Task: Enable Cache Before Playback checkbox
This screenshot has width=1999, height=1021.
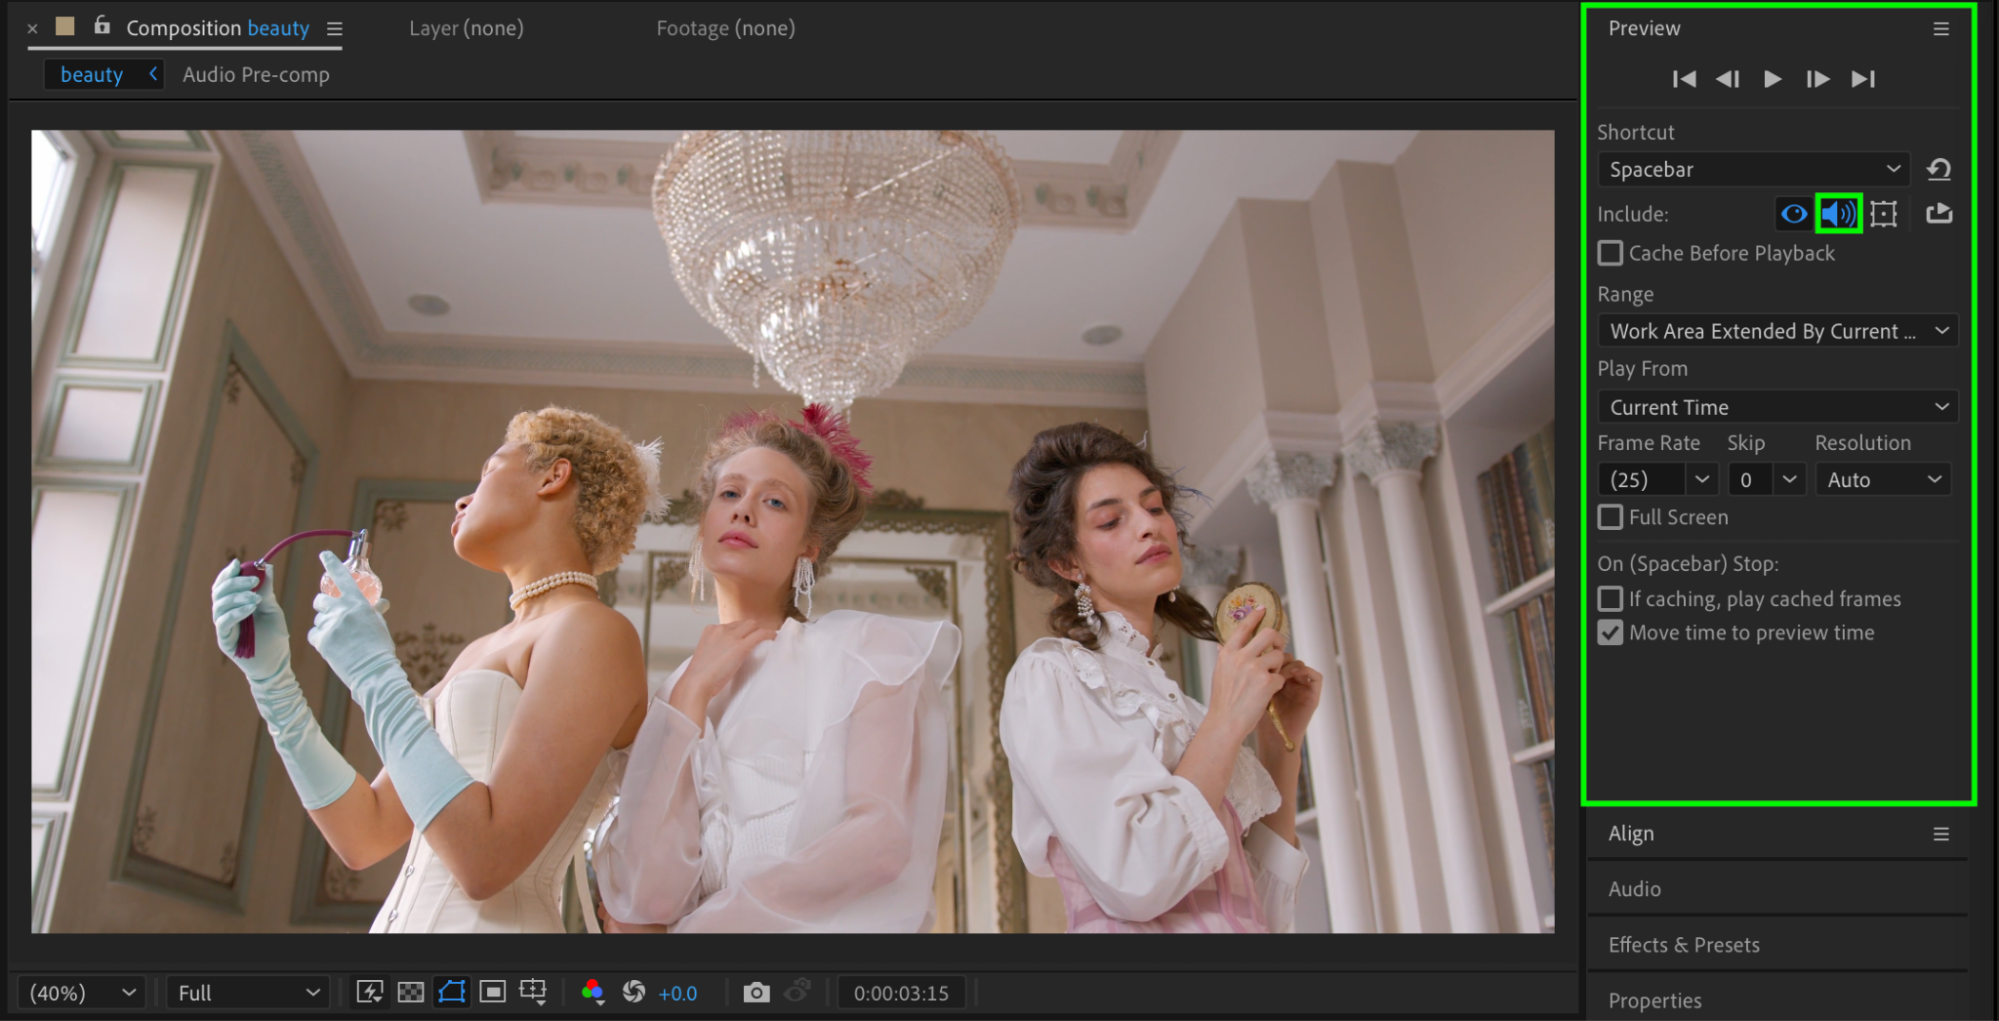Action: click(1610, 254)
